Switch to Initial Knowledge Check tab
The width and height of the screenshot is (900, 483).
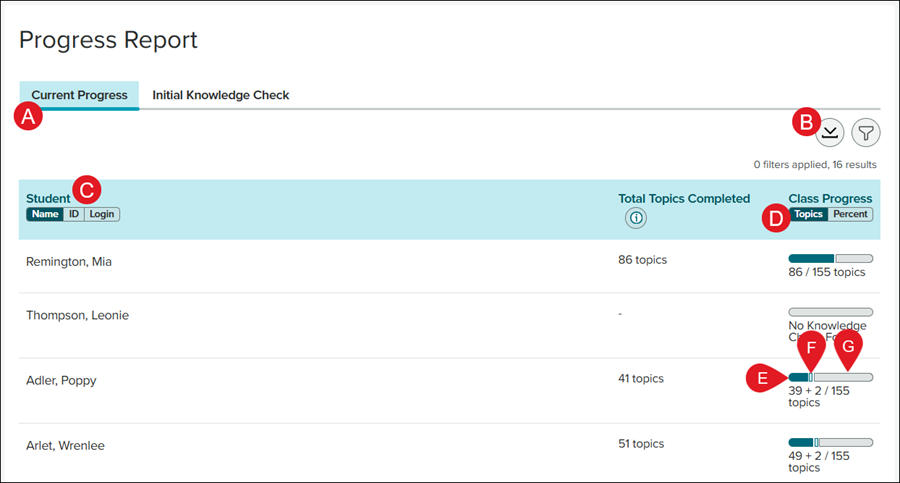[220, 95]
